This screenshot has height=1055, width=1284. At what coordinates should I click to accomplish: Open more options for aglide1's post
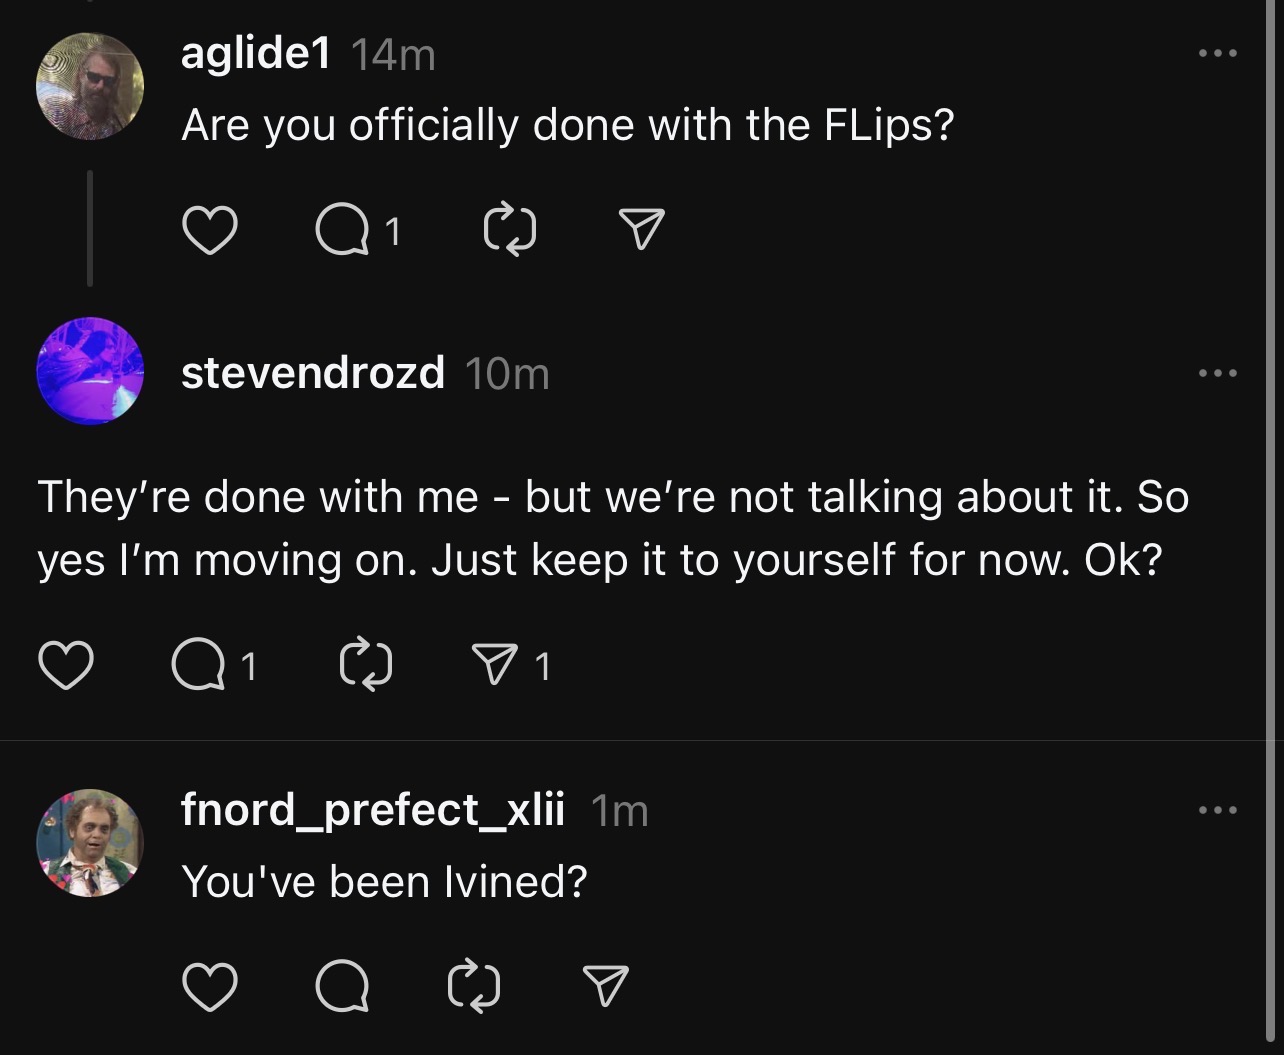point(1218,53)
